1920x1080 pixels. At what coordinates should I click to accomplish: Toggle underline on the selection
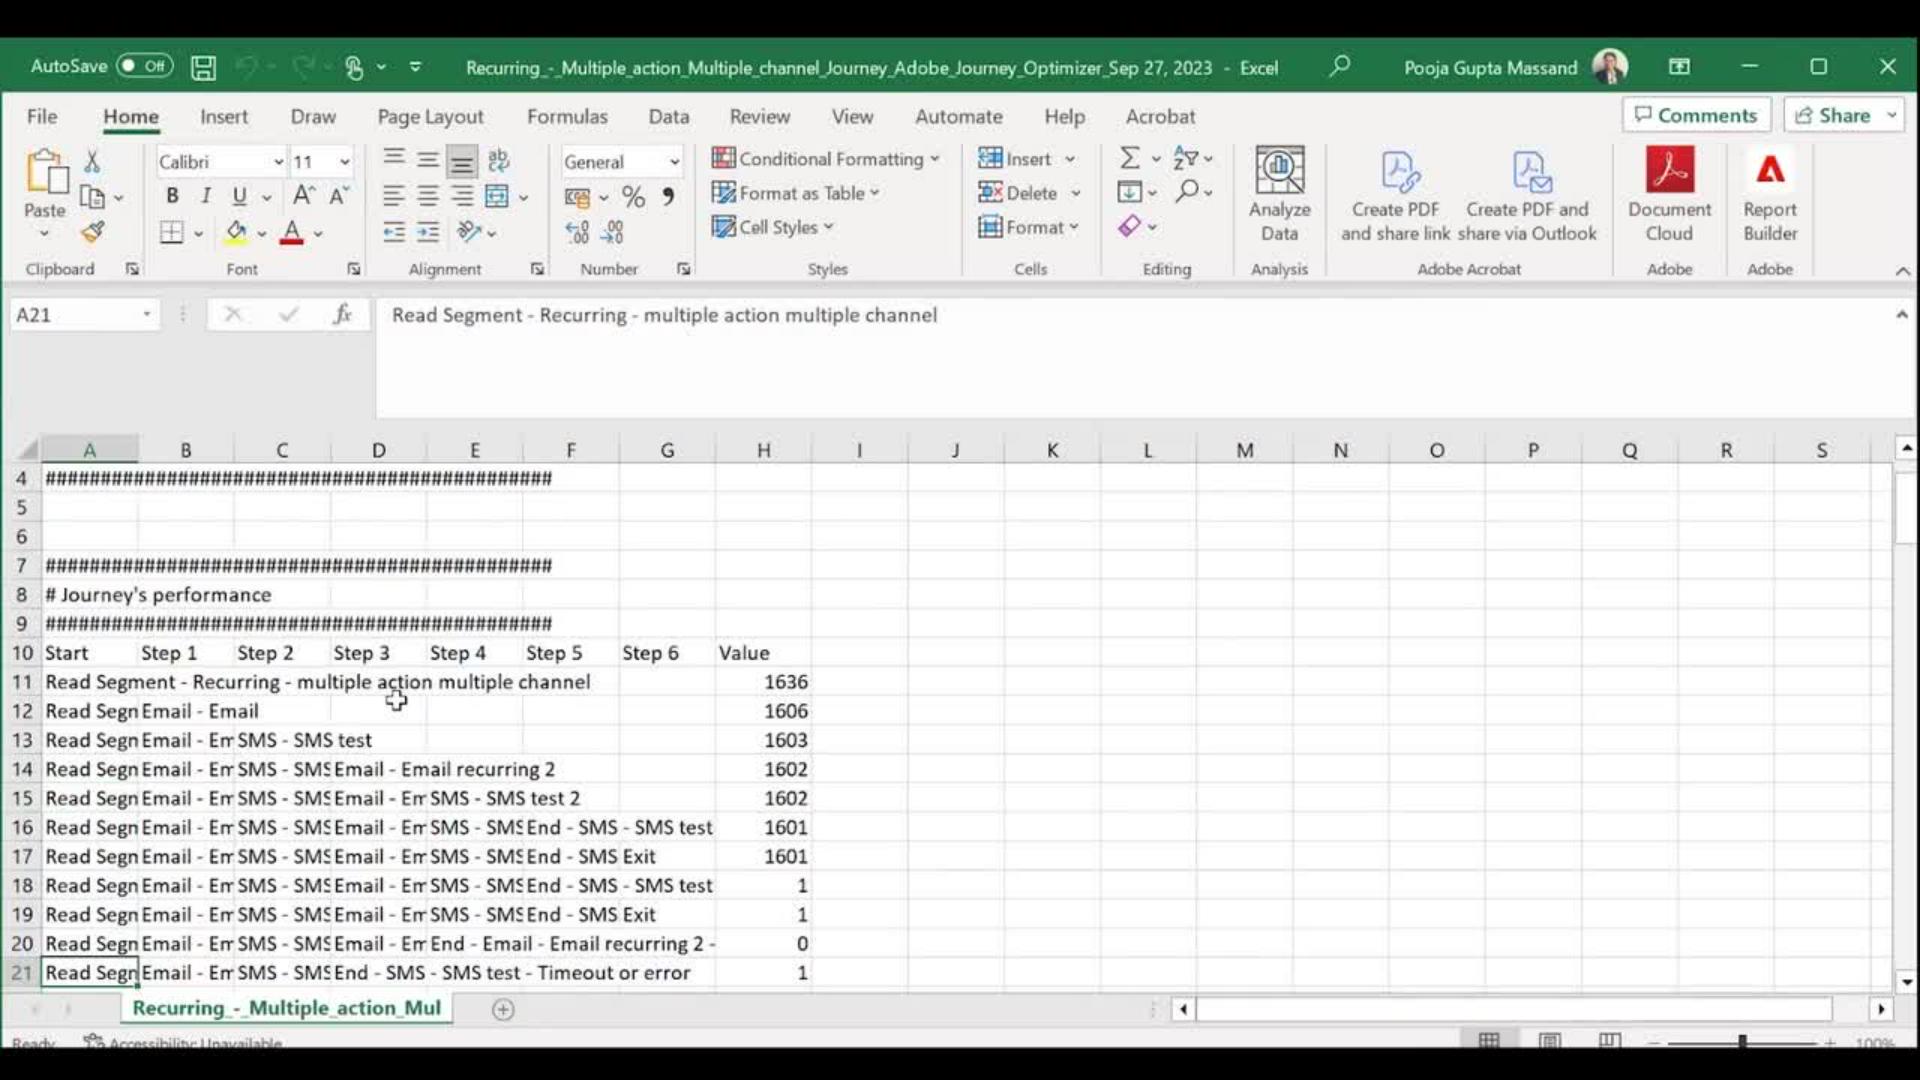[x=240, y=196]
